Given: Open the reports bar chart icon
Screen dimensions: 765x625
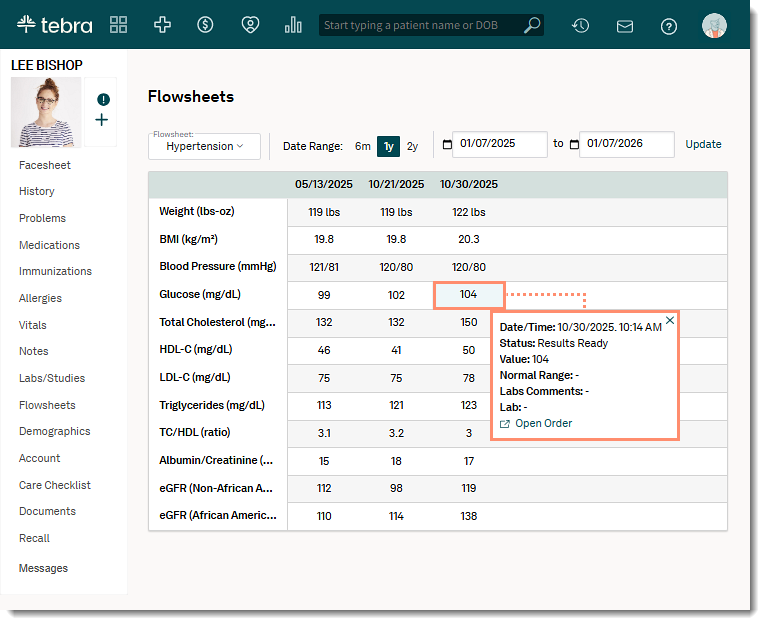Looking at the screenshot, I should pyautogui.click(x=293, y=25).
